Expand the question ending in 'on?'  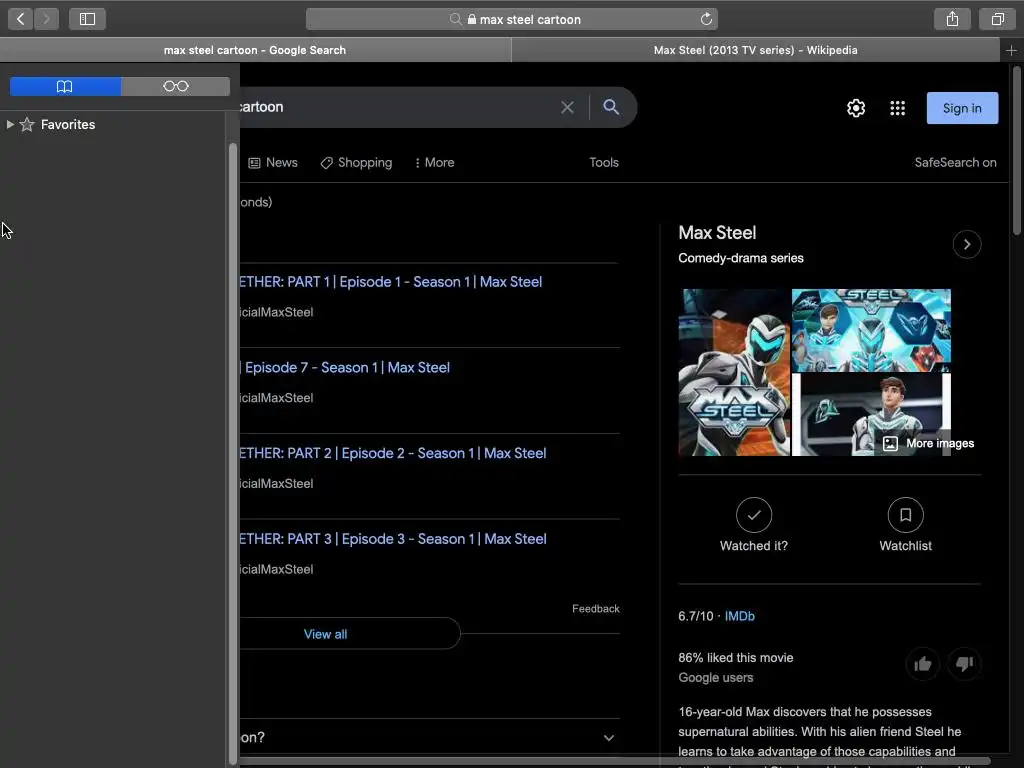428,737
